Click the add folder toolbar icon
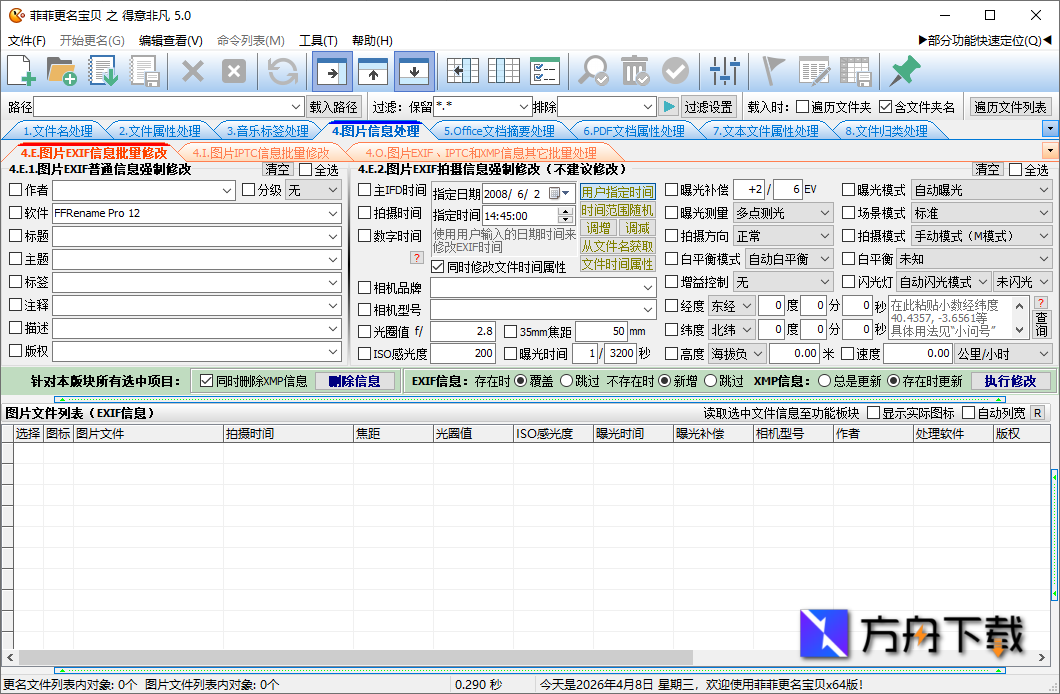 [62, 71]
